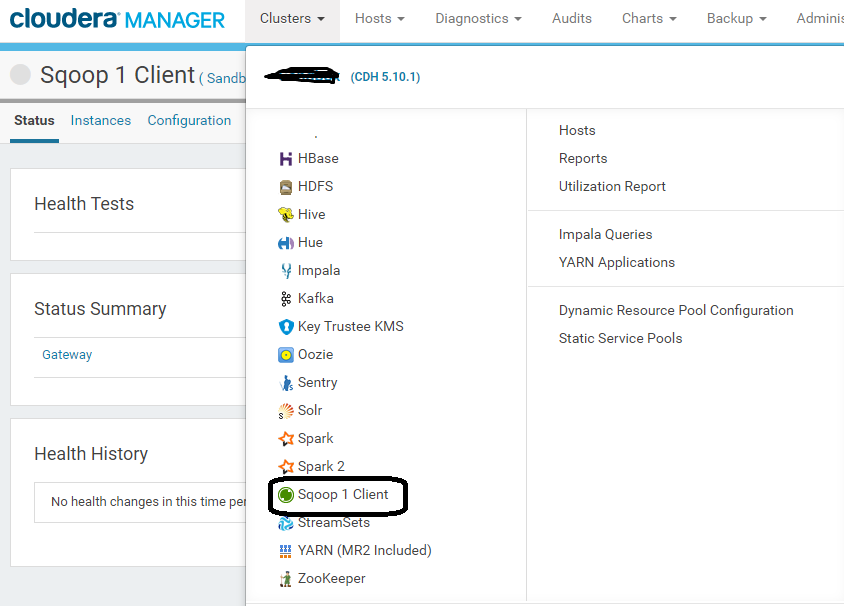Select the Hue service icon
The image size is (844, 606).
[285, 242]
